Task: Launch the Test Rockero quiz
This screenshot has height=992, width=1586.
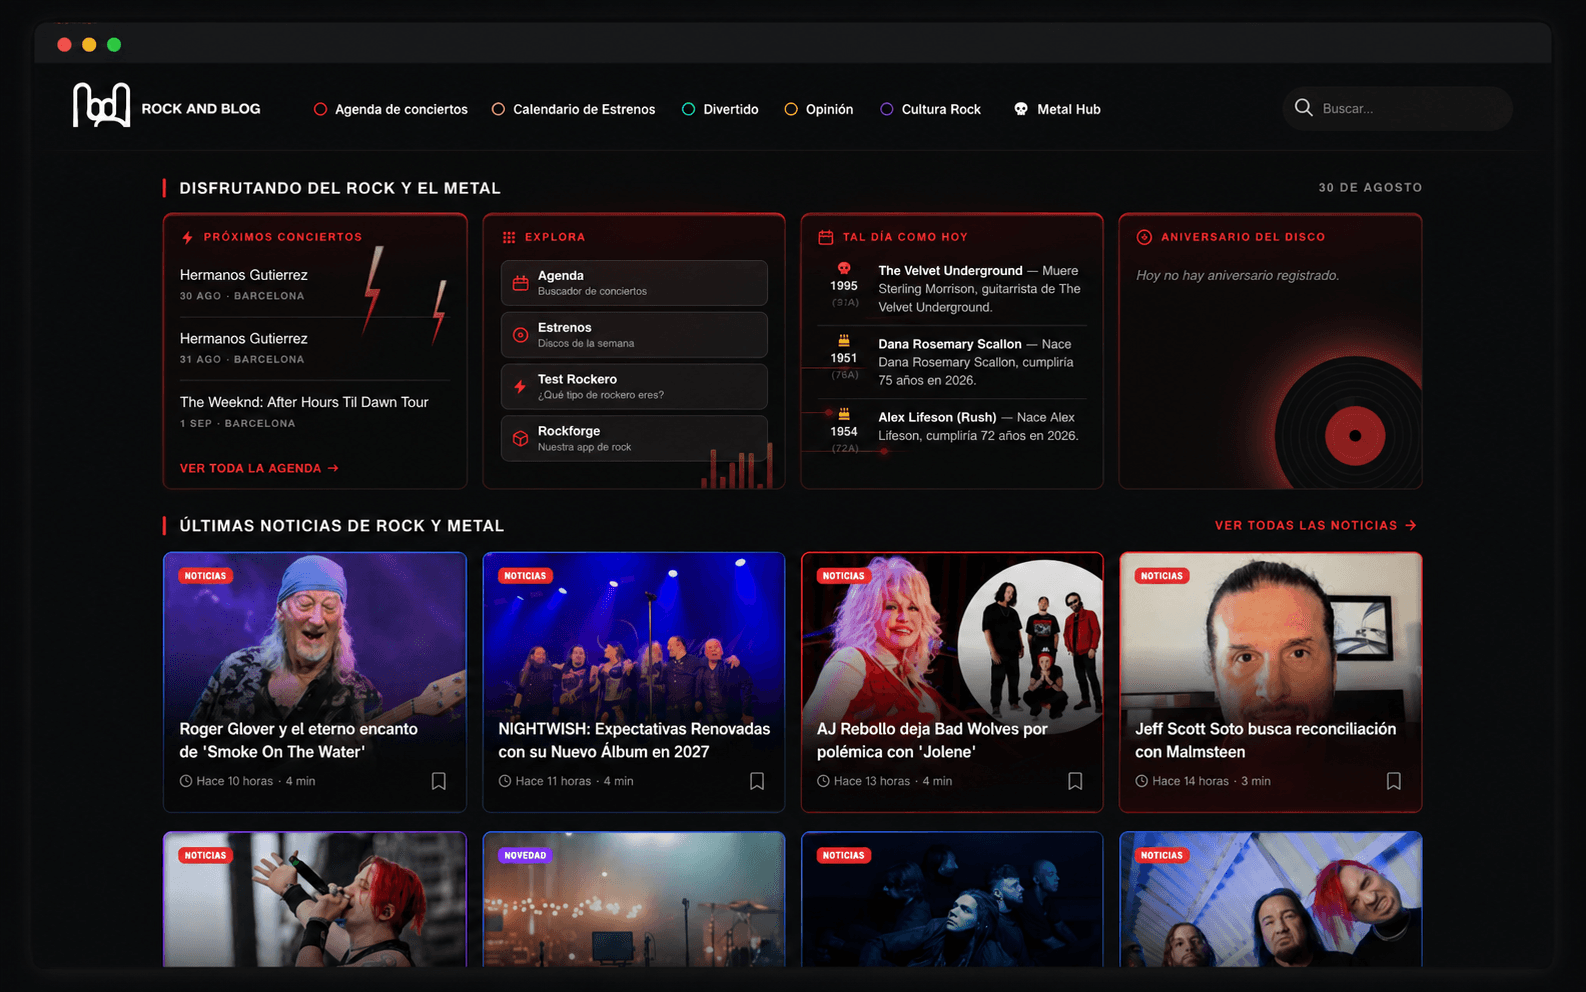Action: tap(634, 387)
